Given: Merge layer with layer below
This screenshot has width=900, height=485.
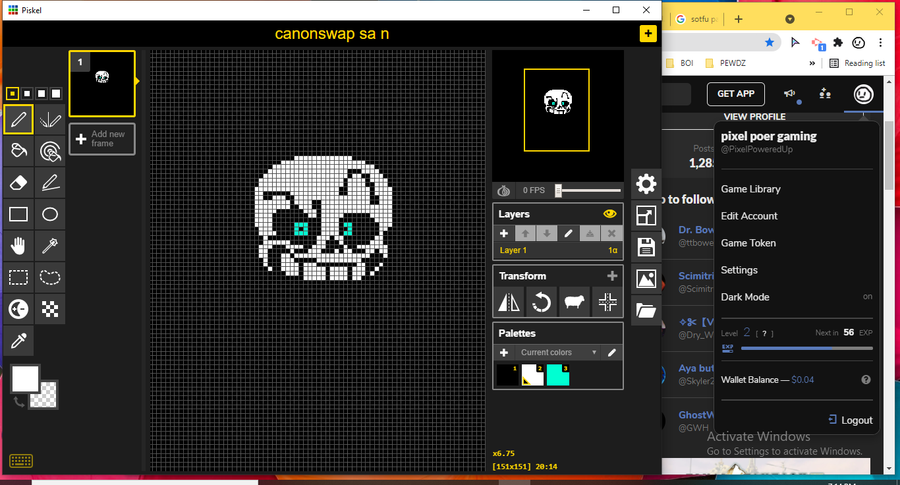Looking at the screenshot, I should [589, 234].
